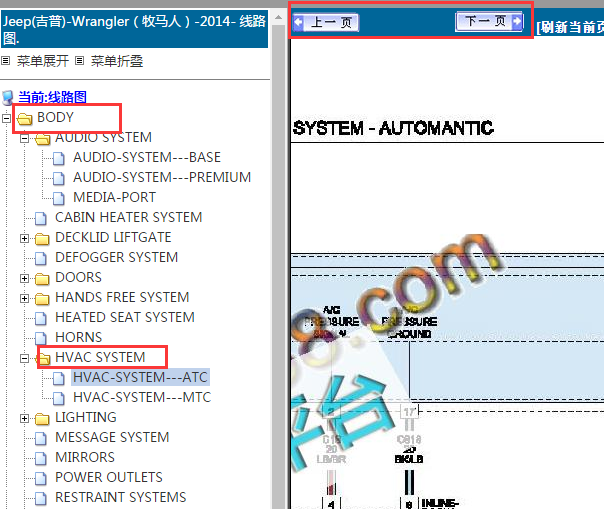Open HVAC-SYSTEM---MTC document icon
The image size is (604, 509).
59,398
